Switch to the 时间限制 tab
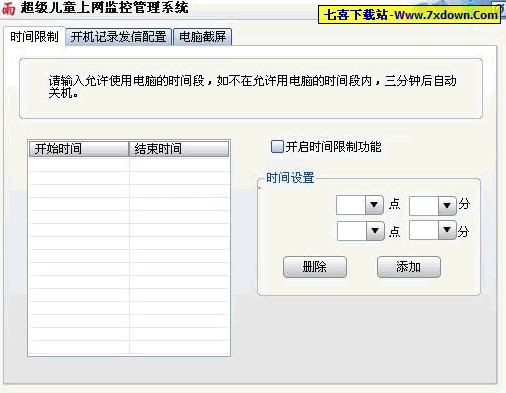Screen dimensions: 506x393 34,37
